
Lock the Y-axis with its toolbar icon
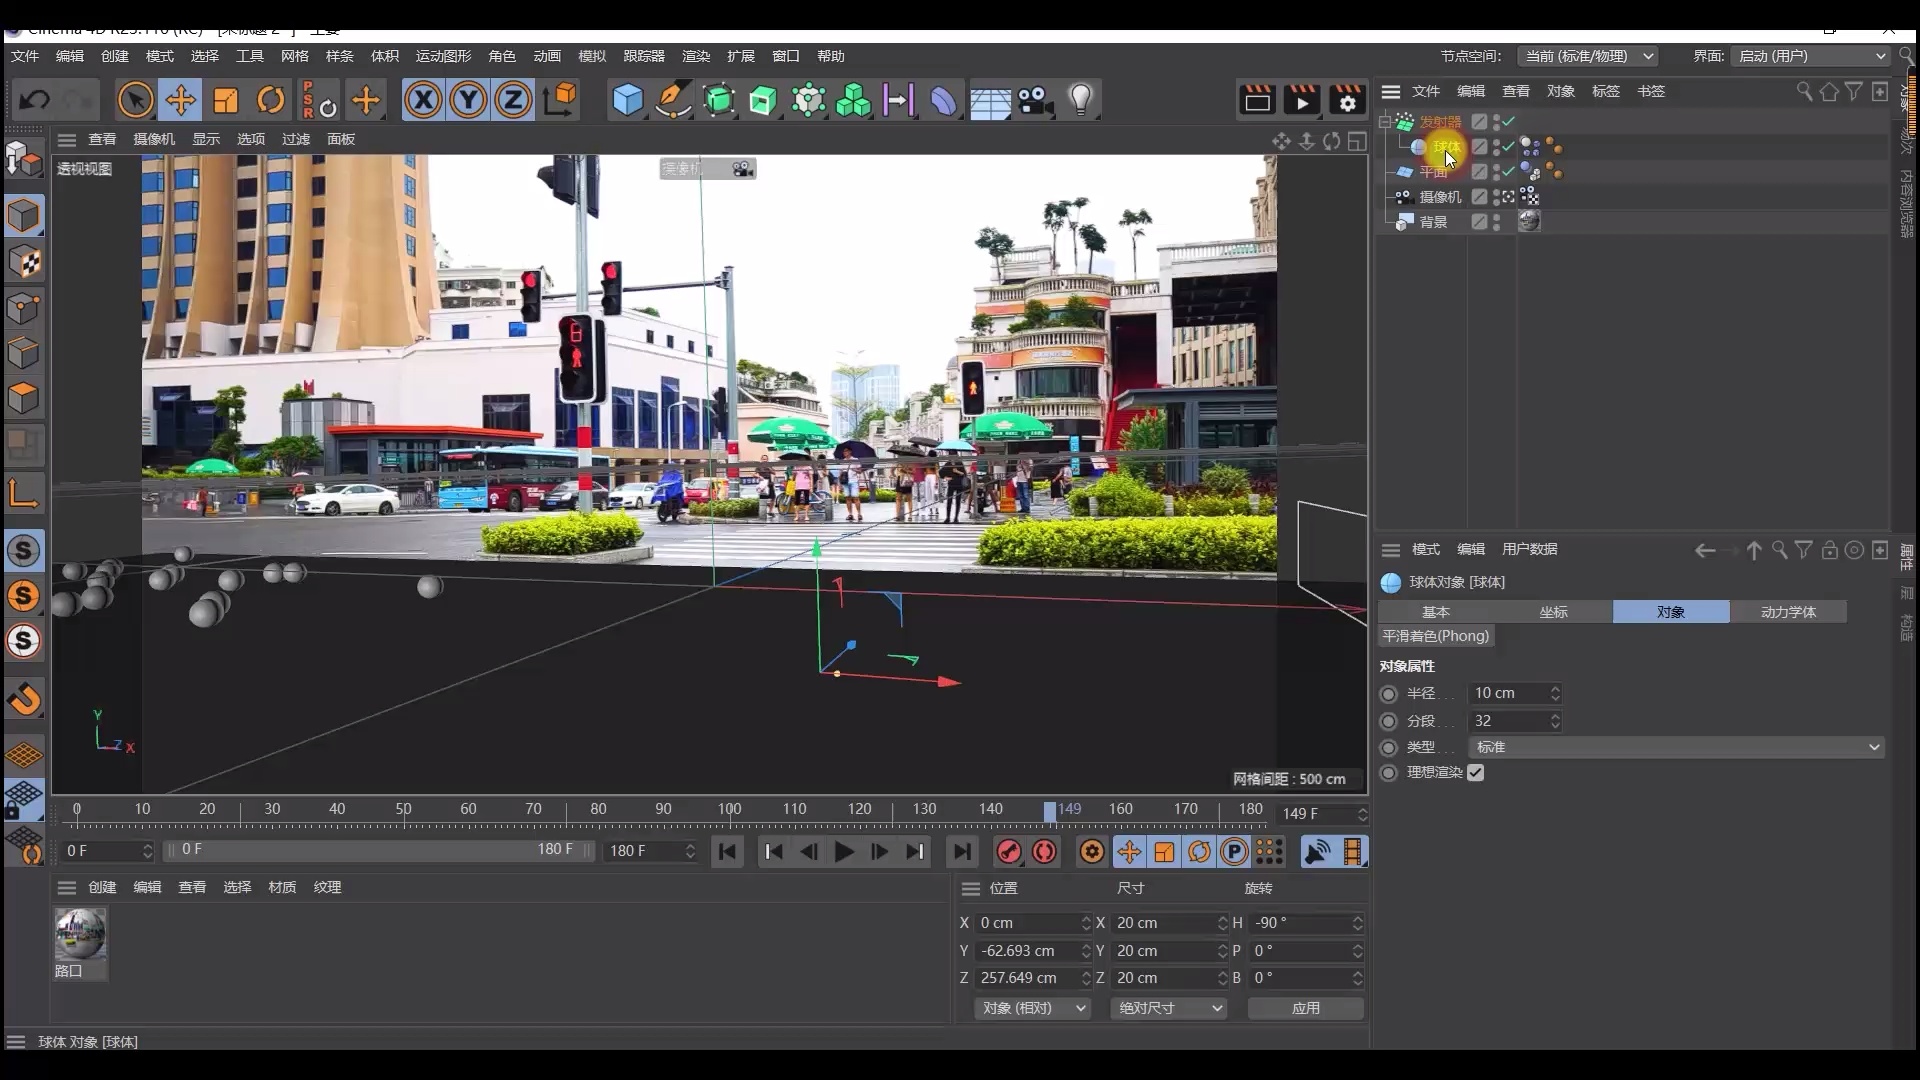coord(467,100)
